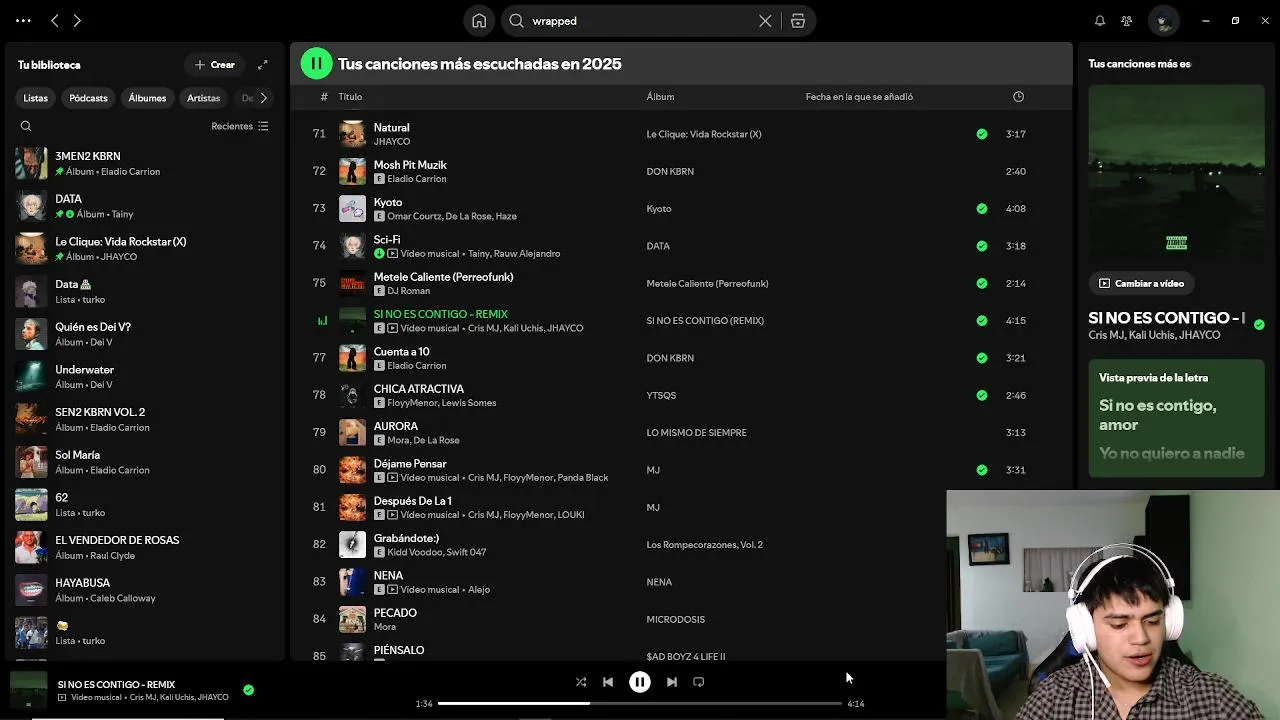
Task: Sort by the Álbum column header
Action: 660,97
